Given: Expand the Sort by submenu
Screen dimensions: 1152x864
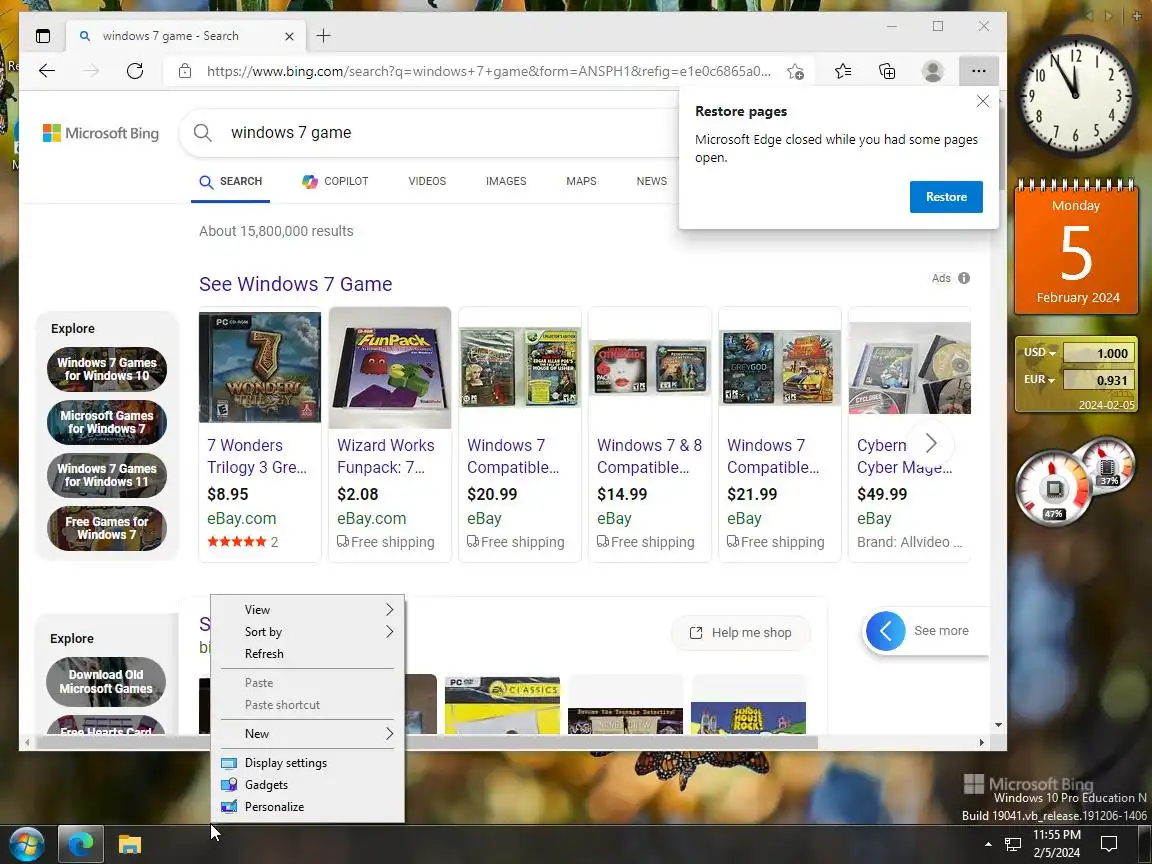Looking at the screenshot, I should pyautogui.click(x=307, y=632).
